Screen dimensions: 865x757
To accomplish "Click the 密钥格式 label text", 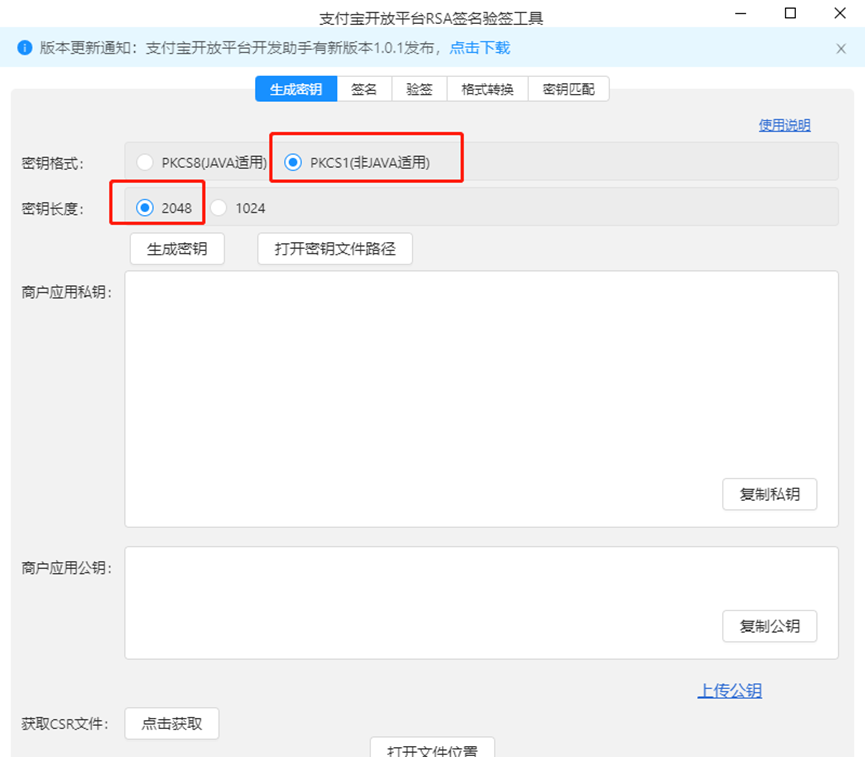I will 52,163.
